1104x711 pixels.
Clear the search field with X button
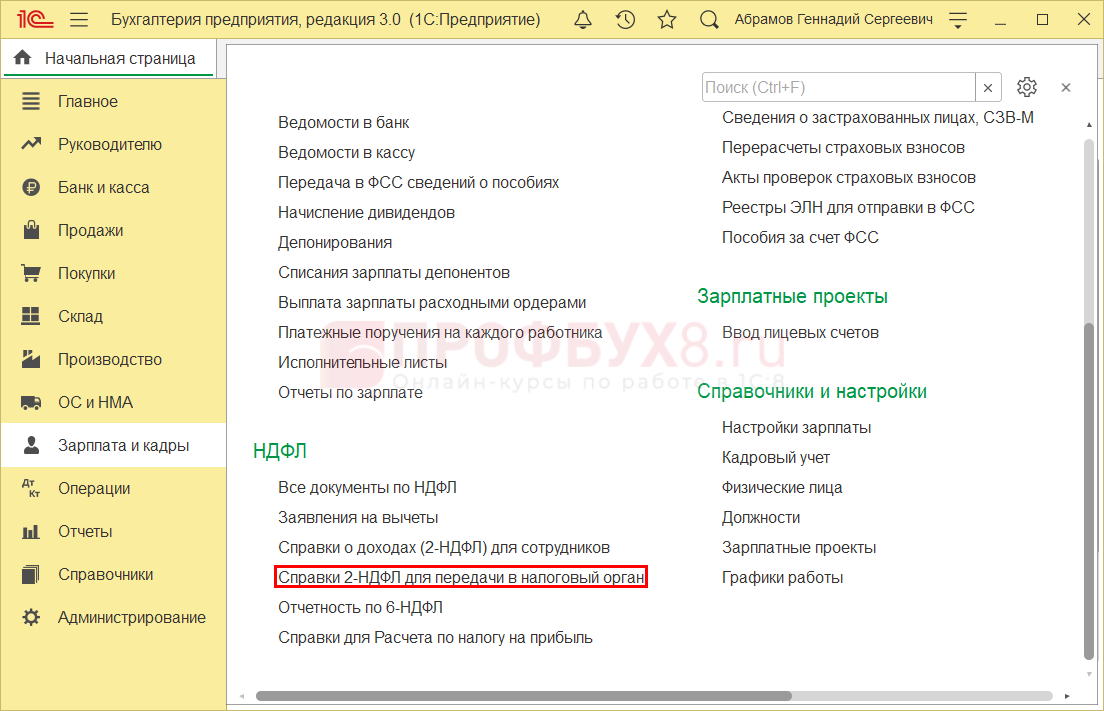988,87
